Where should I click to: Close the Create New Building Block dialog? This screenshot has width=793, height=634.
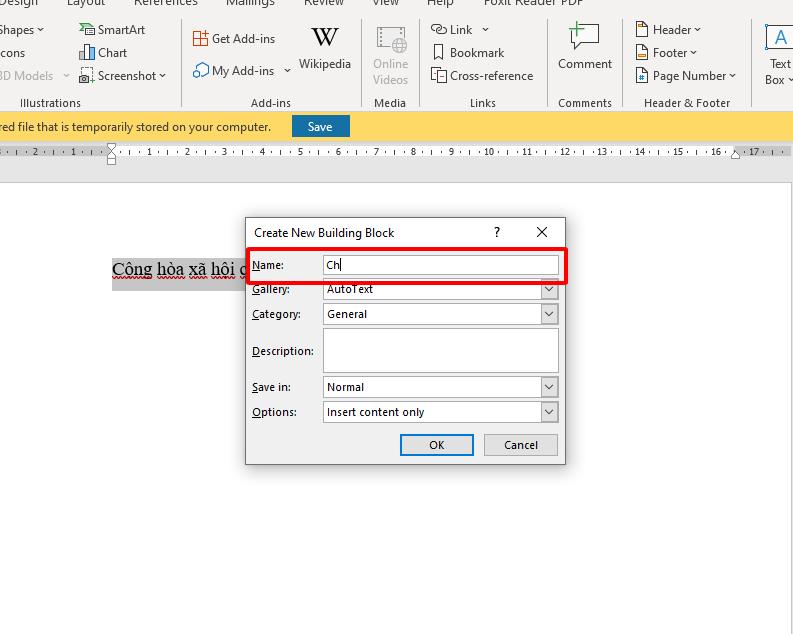[x=542, y=232]
